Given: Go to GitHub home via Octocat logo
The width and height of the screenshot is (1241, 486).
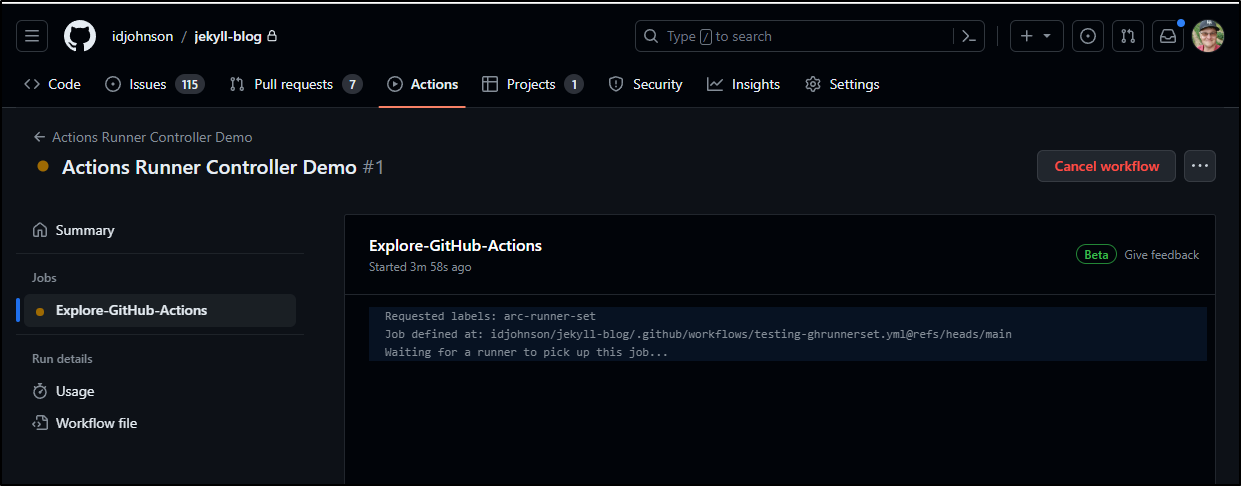Looking at the screenshot, I should point(80,36).
